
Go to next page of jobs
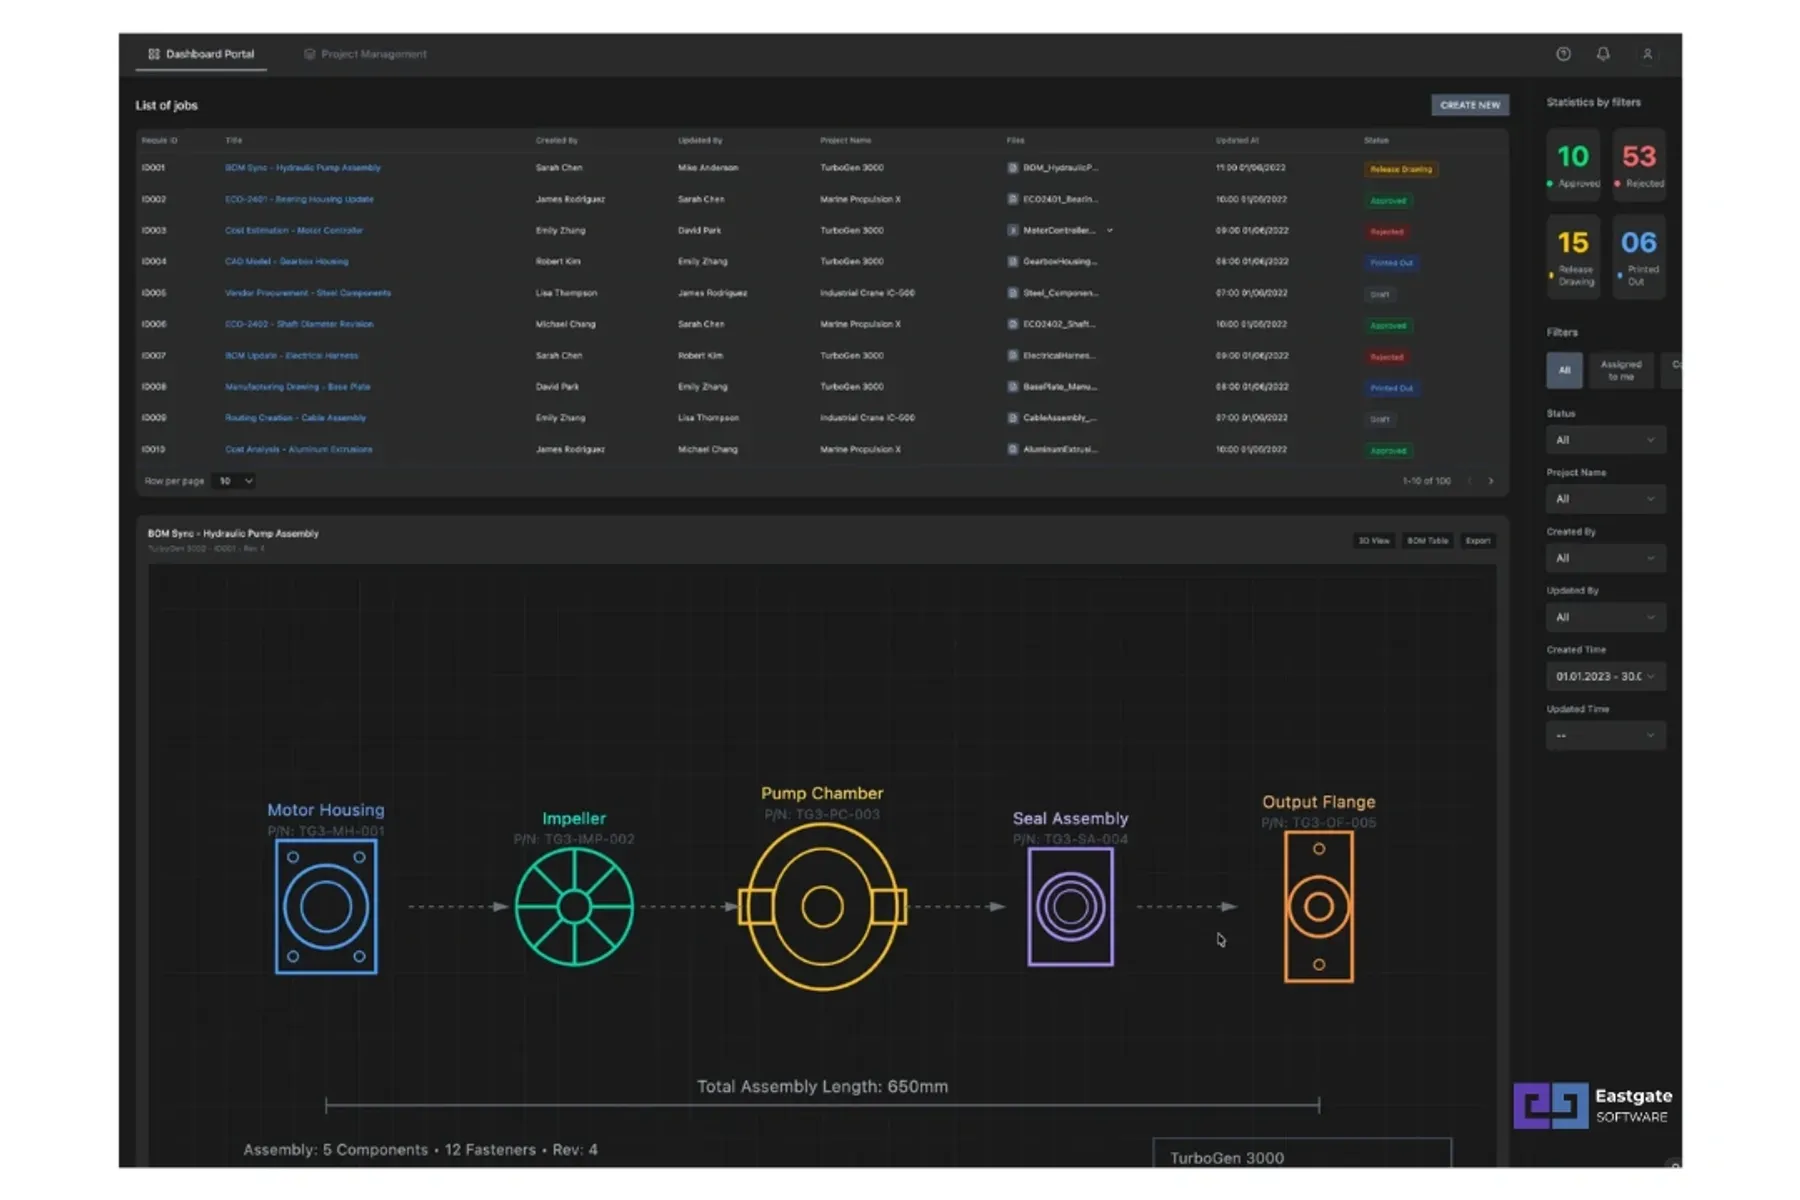click(x=1491, y=481)
